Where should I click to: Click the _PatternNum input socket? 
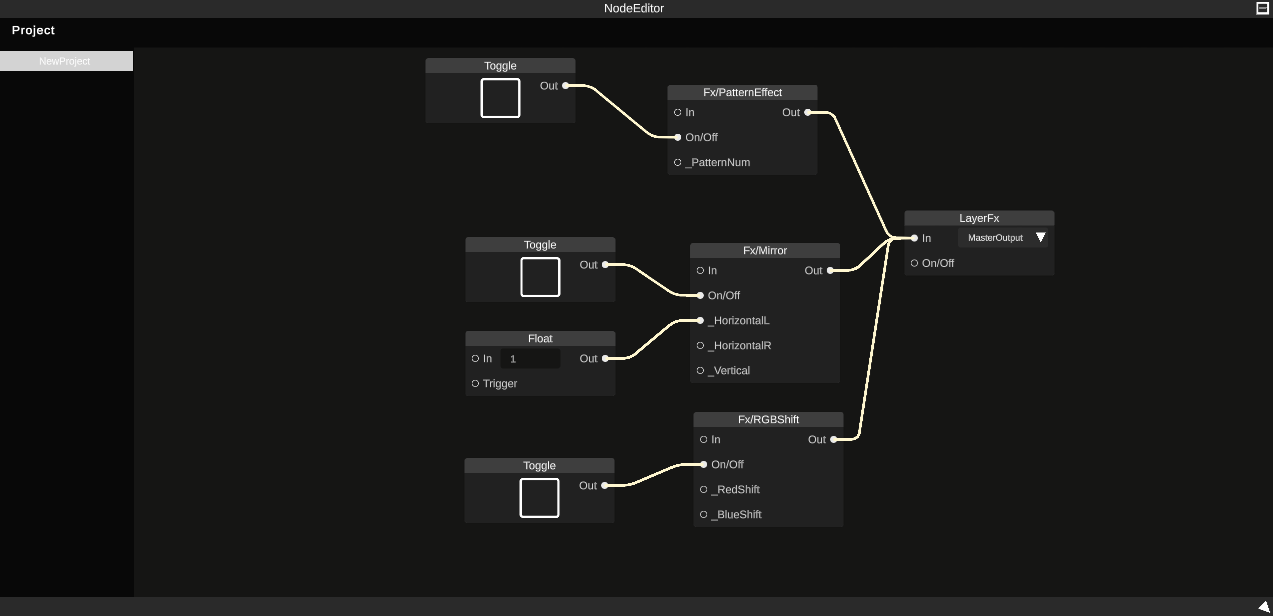(x=678, y=162)
